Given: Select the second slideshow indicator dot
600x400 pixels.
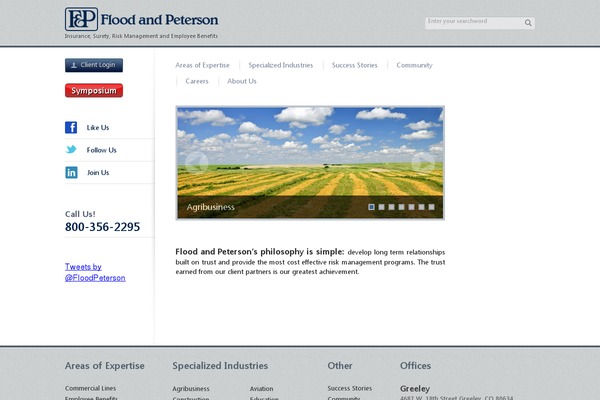Looking at the screenshot, I should point(381,207).
